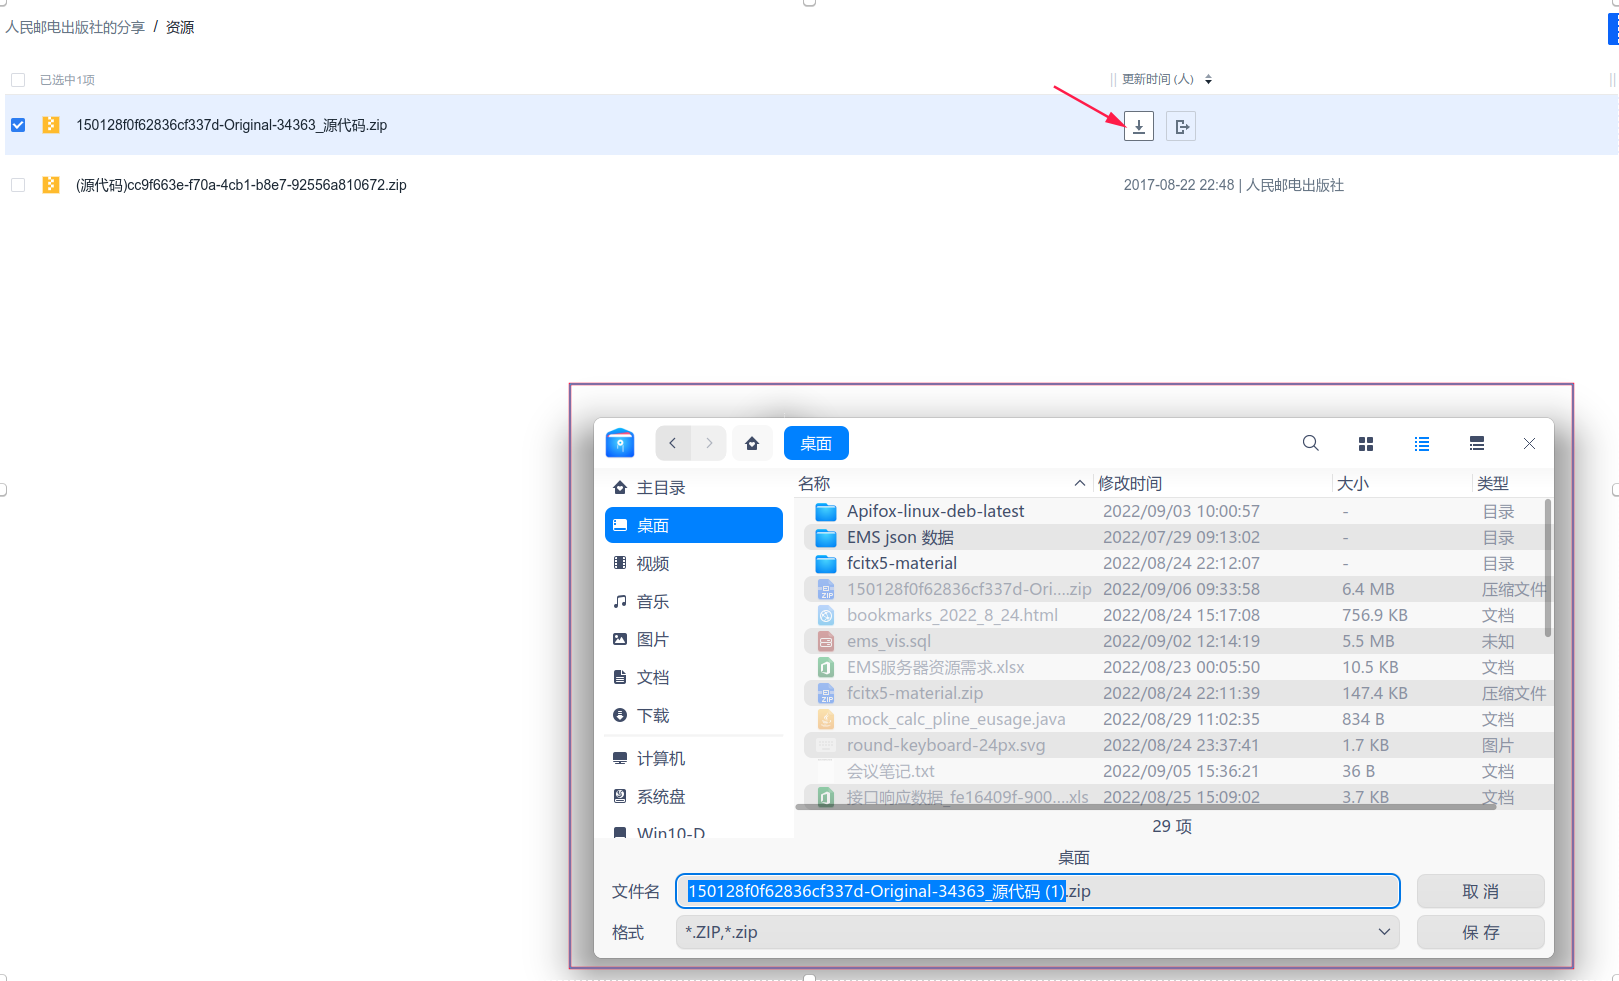Collapse the 名称 column sort chevron
Screen dimensions: 1619x981
click(x=1079, y=483)
